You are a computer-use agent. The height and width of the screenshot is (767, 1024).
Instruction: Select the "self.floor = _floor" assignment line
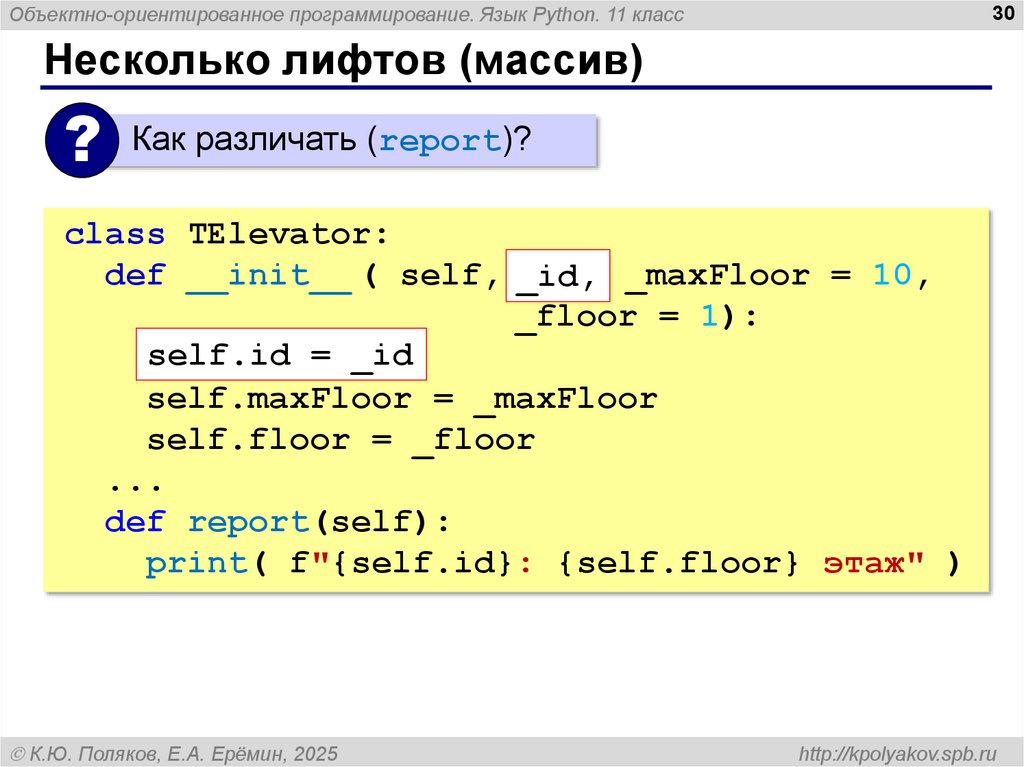click(x=341, y=440)
